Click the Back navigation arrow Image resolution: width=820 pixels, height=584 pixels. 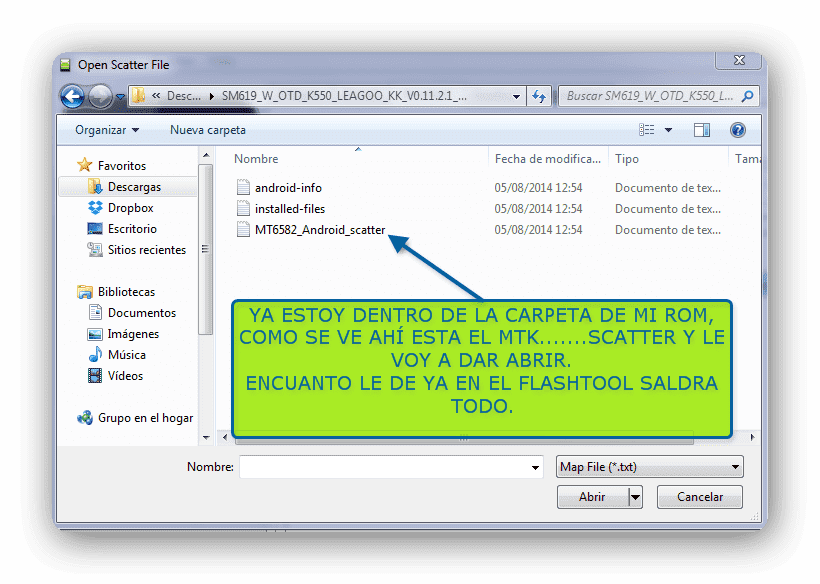tap(72, 97)
